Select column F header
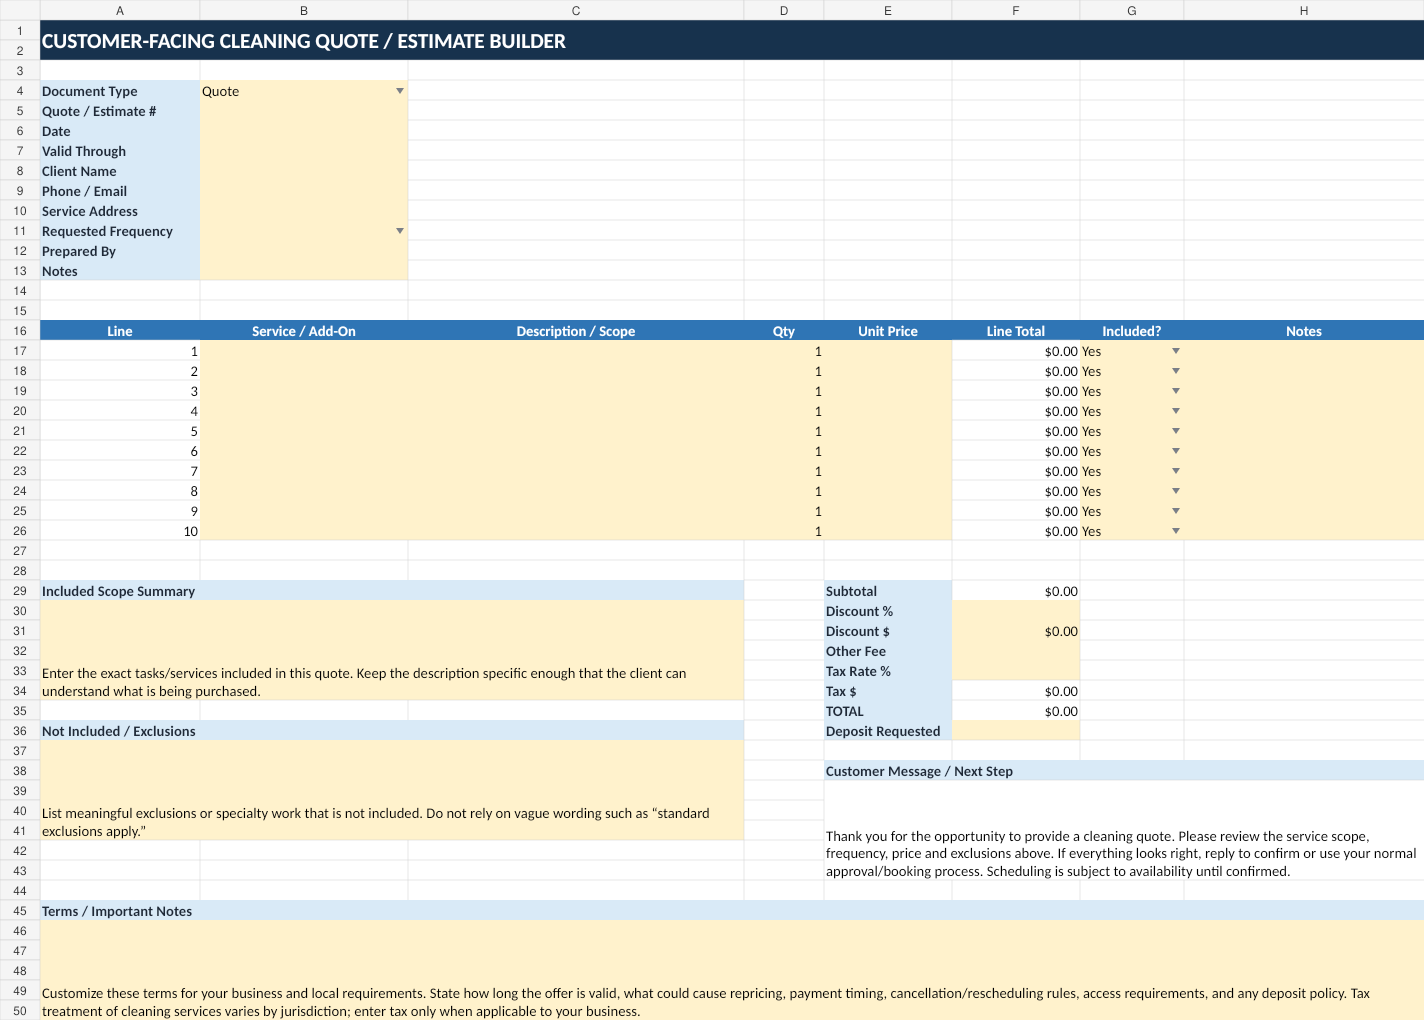1424x1020 pixels. [x=1016, y=10]
